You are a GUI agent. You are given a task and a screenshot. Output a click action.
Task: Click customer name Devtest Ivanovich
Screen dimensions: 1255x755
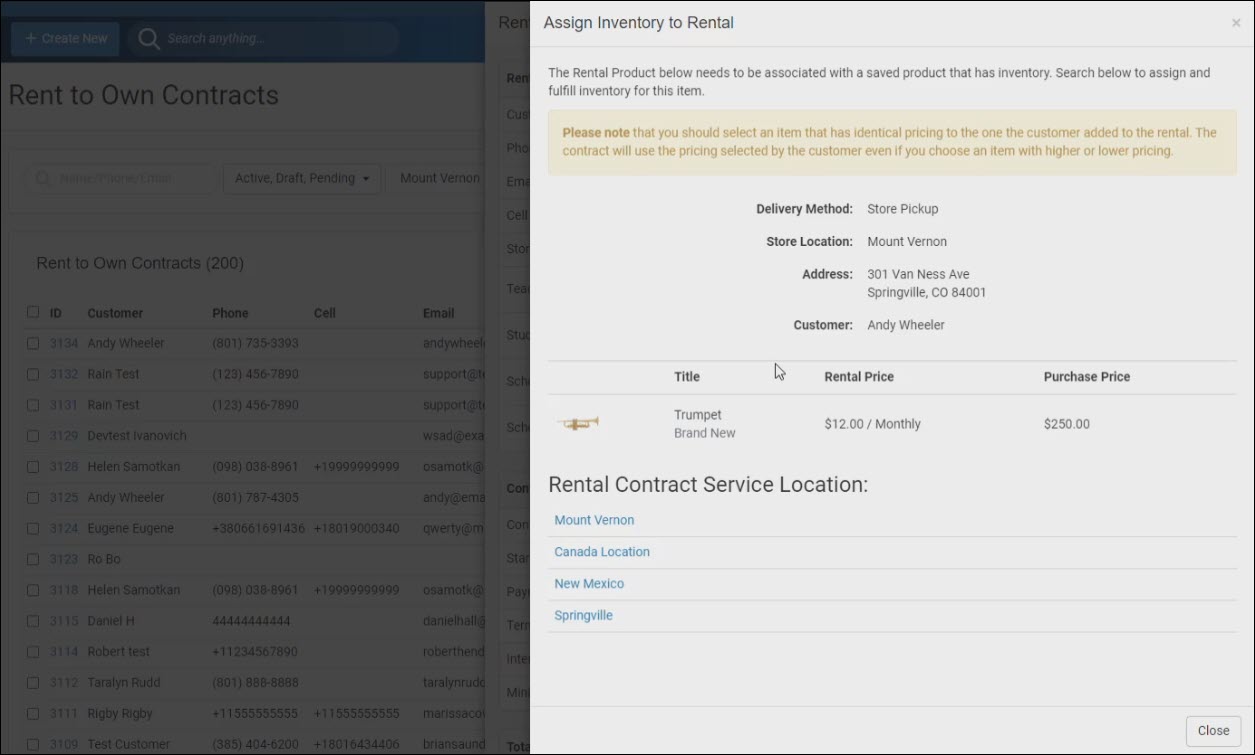coord(137,436)
